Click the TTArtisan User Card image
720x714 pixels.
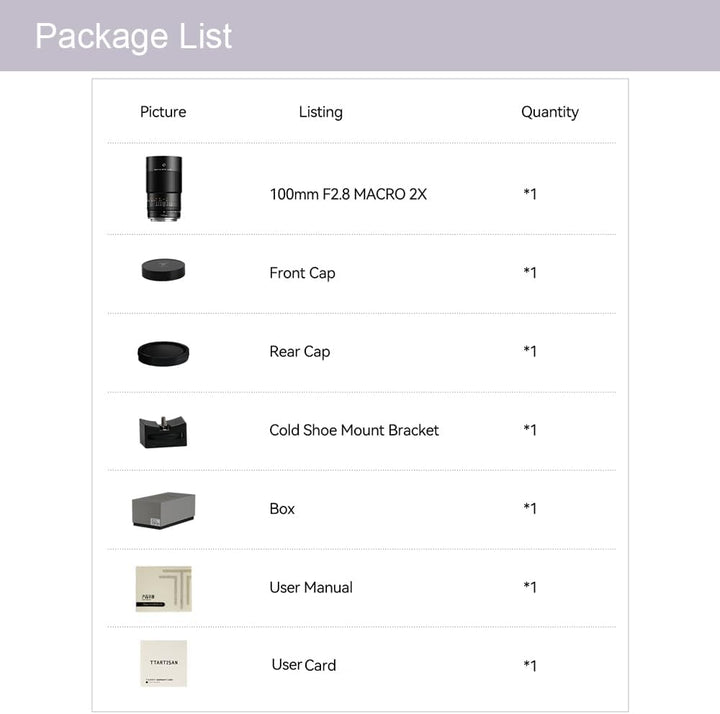pyautogui.click(x=163, y=663)
